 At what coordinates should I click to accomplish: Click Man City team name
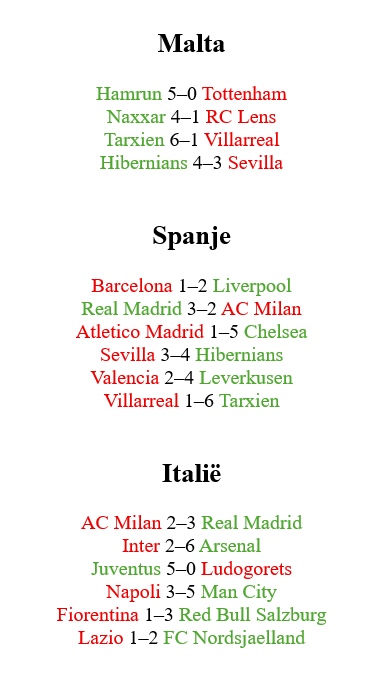point(239,592)
